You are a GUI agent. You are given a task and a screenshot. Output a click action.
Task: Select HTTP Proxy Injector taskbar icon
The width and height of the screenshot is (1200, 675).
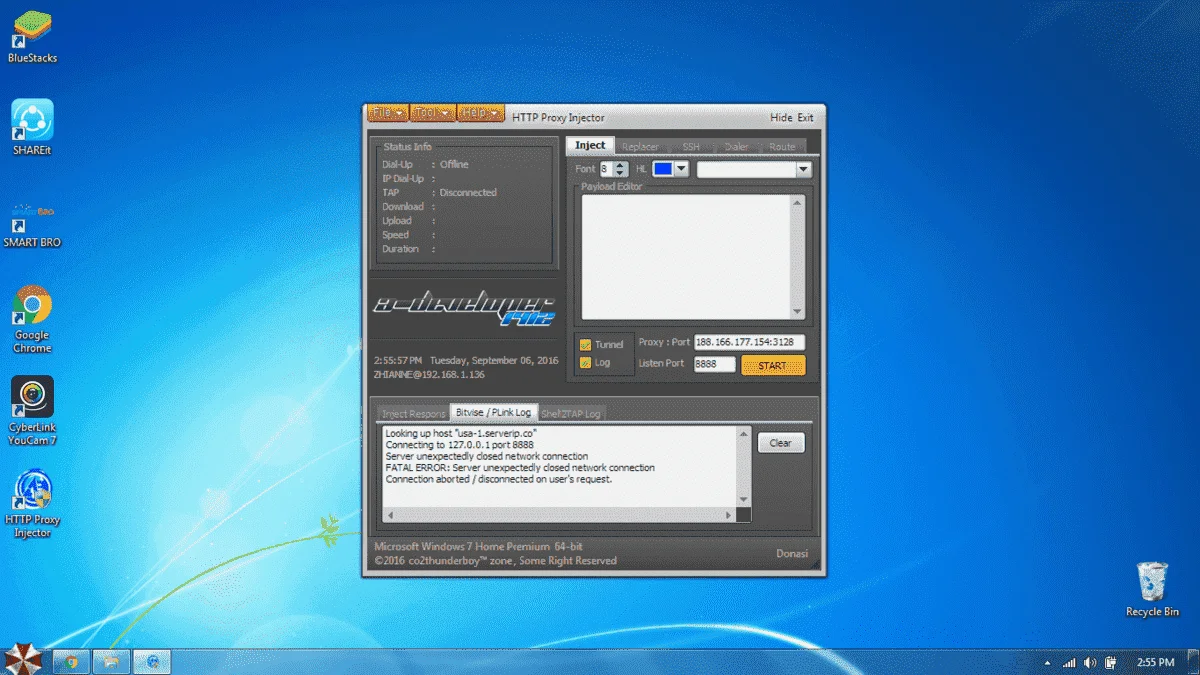tap(152, 661)
